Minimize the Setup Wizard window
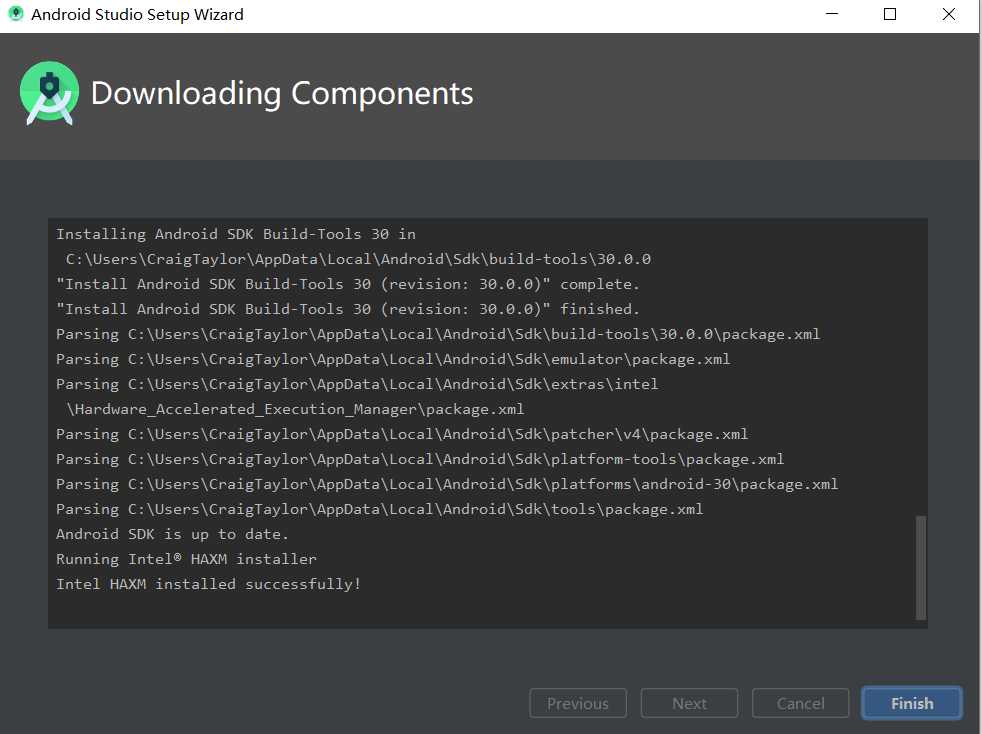The width and height of the screenshot is (982, 734). coord(832,14)
